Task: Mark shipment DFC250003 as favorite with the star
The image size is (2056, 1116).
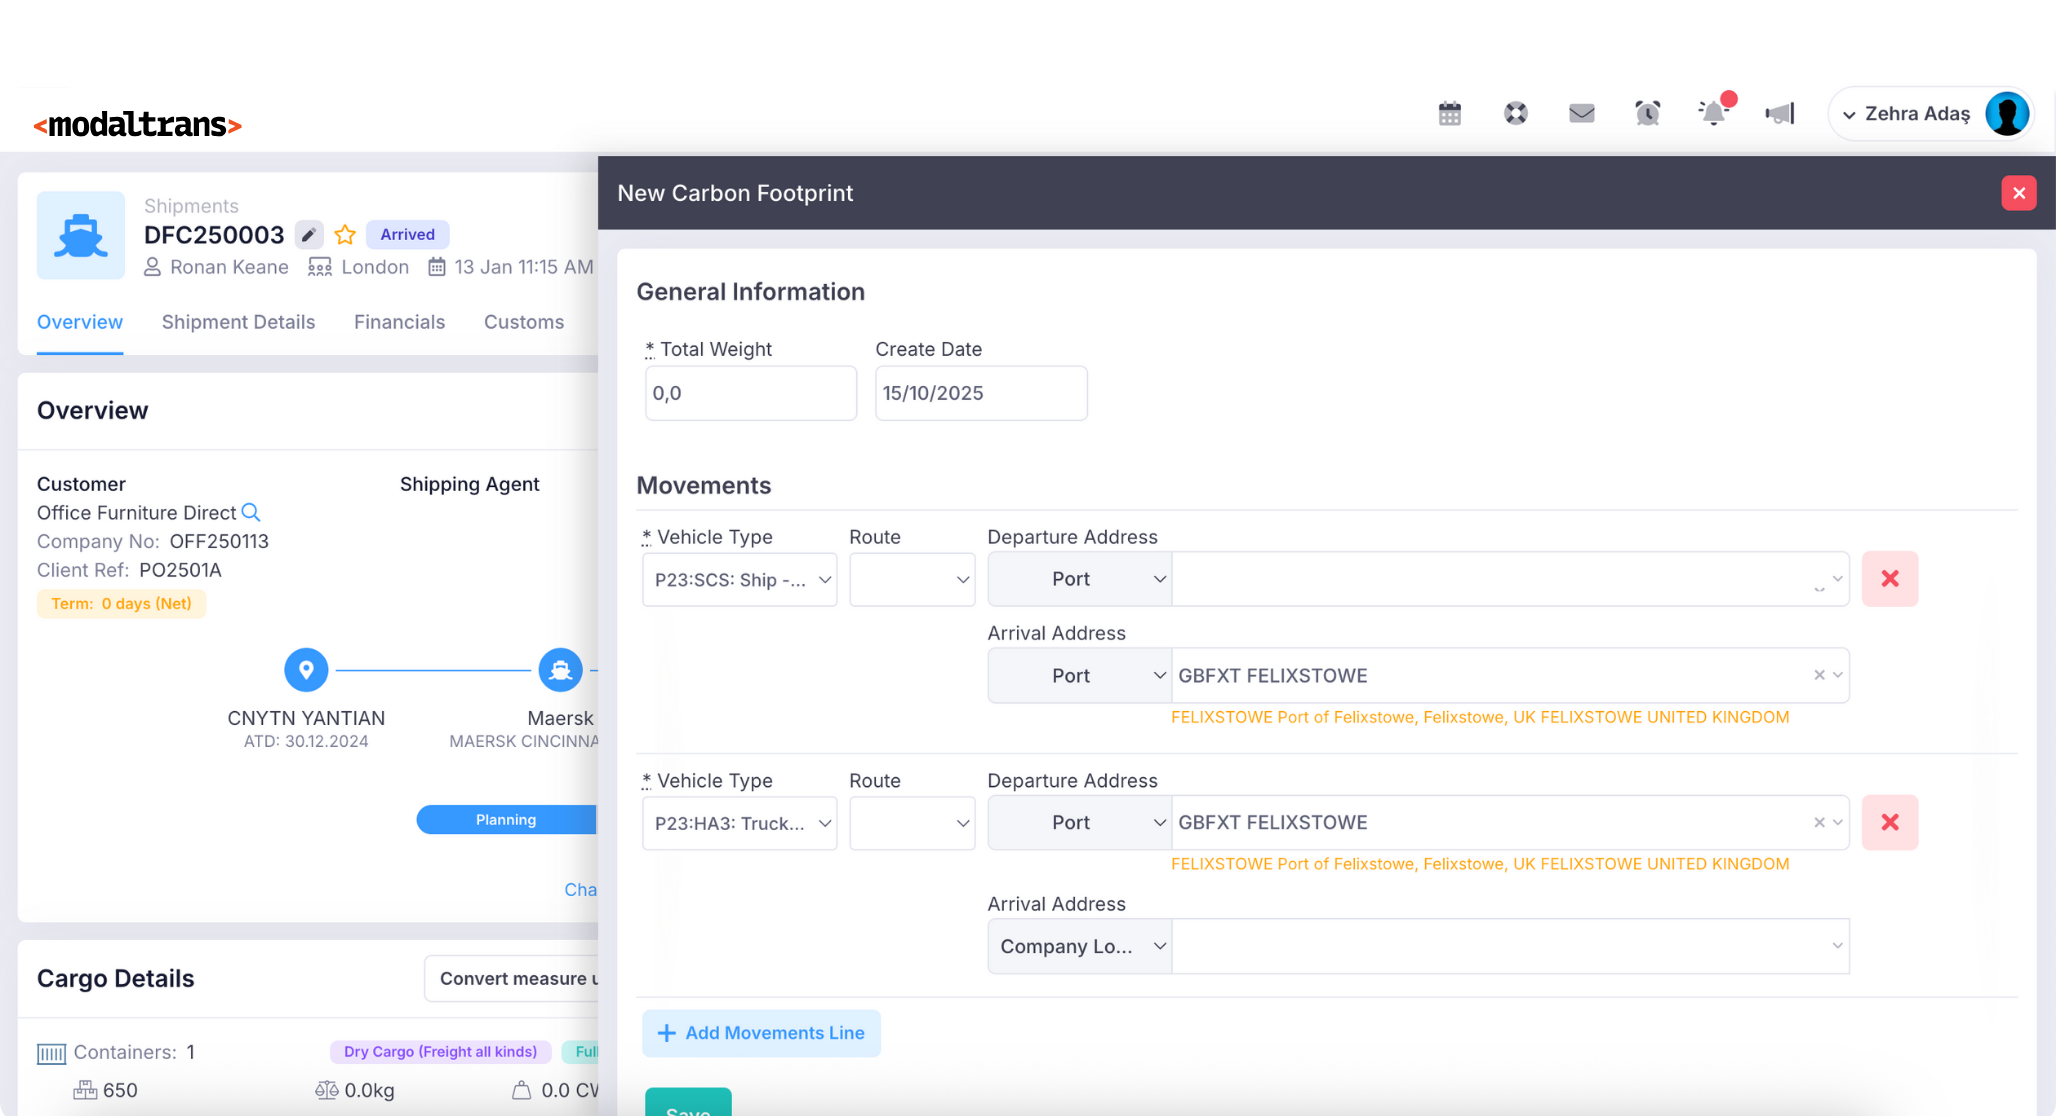Action: (x=344, y=234)
